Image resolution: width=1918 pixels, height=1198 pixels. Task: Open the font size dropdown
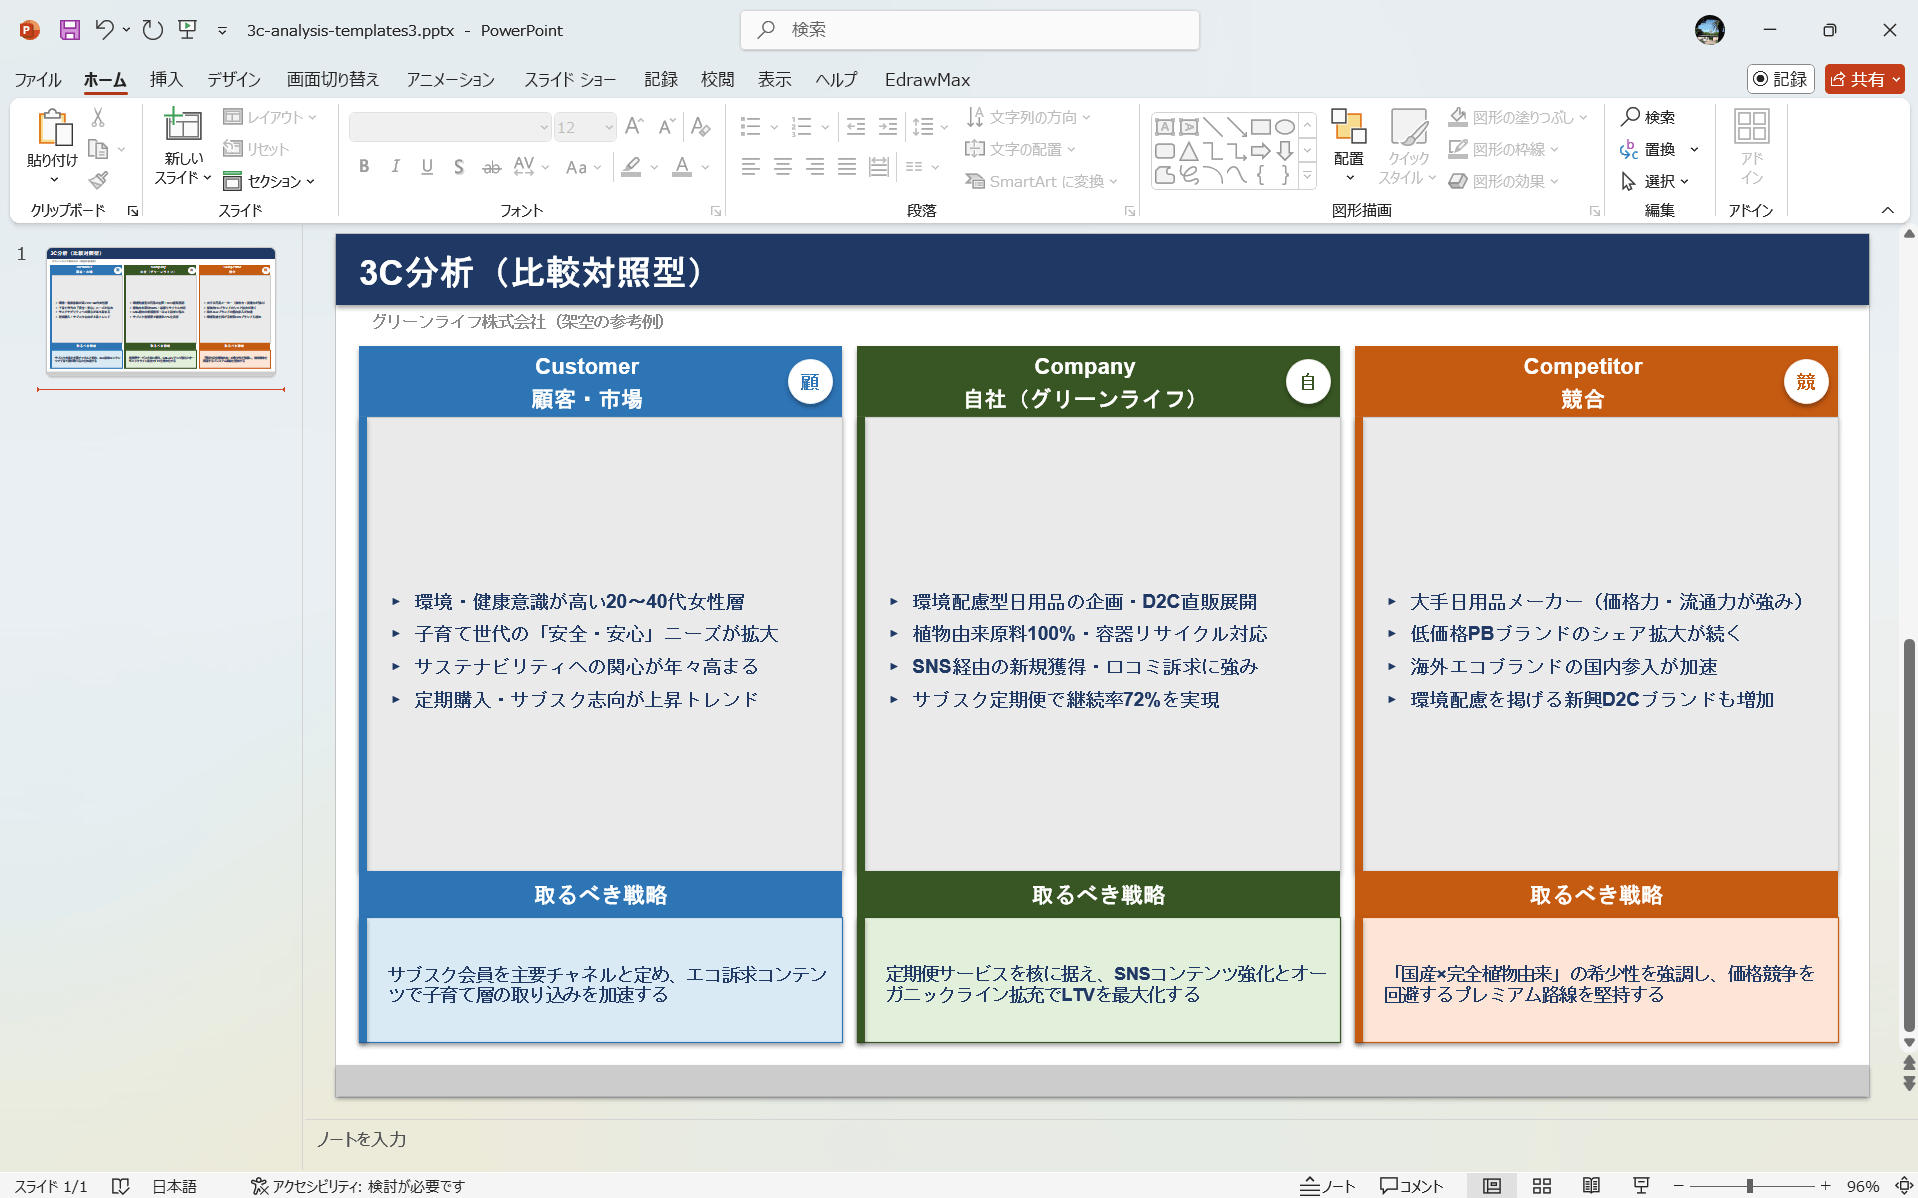click(608, 127)
